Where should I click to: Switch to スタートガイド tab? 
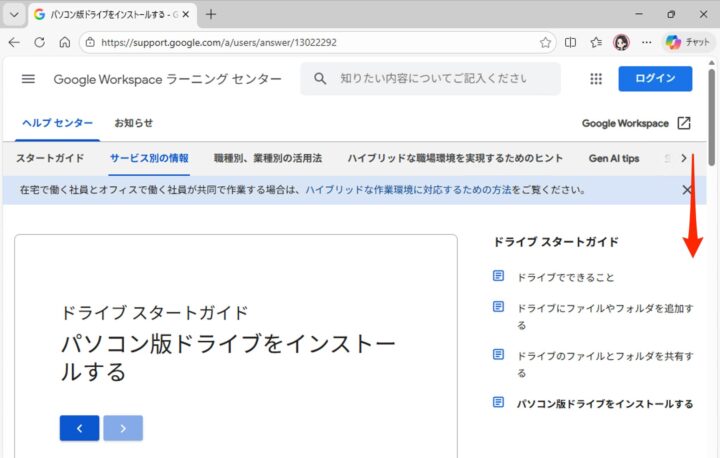click(x=50, y=158)
